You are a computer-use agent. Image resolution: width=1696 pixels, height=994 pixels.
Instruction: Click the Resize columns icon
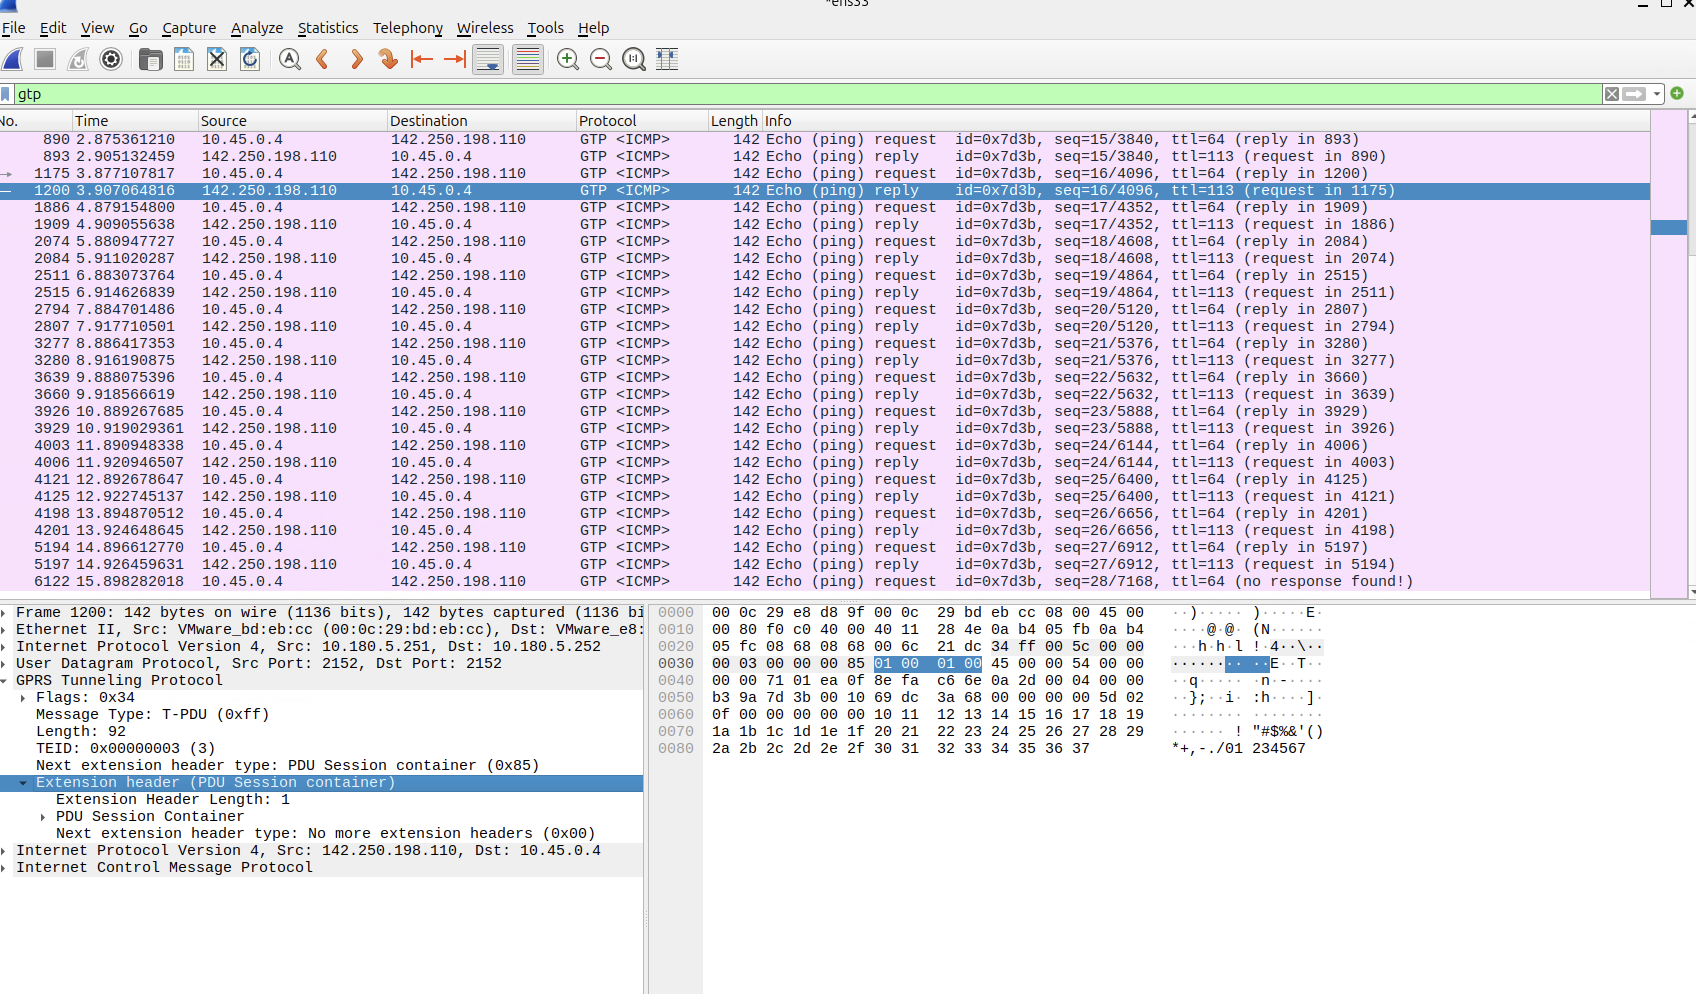[x=667, y=60]
